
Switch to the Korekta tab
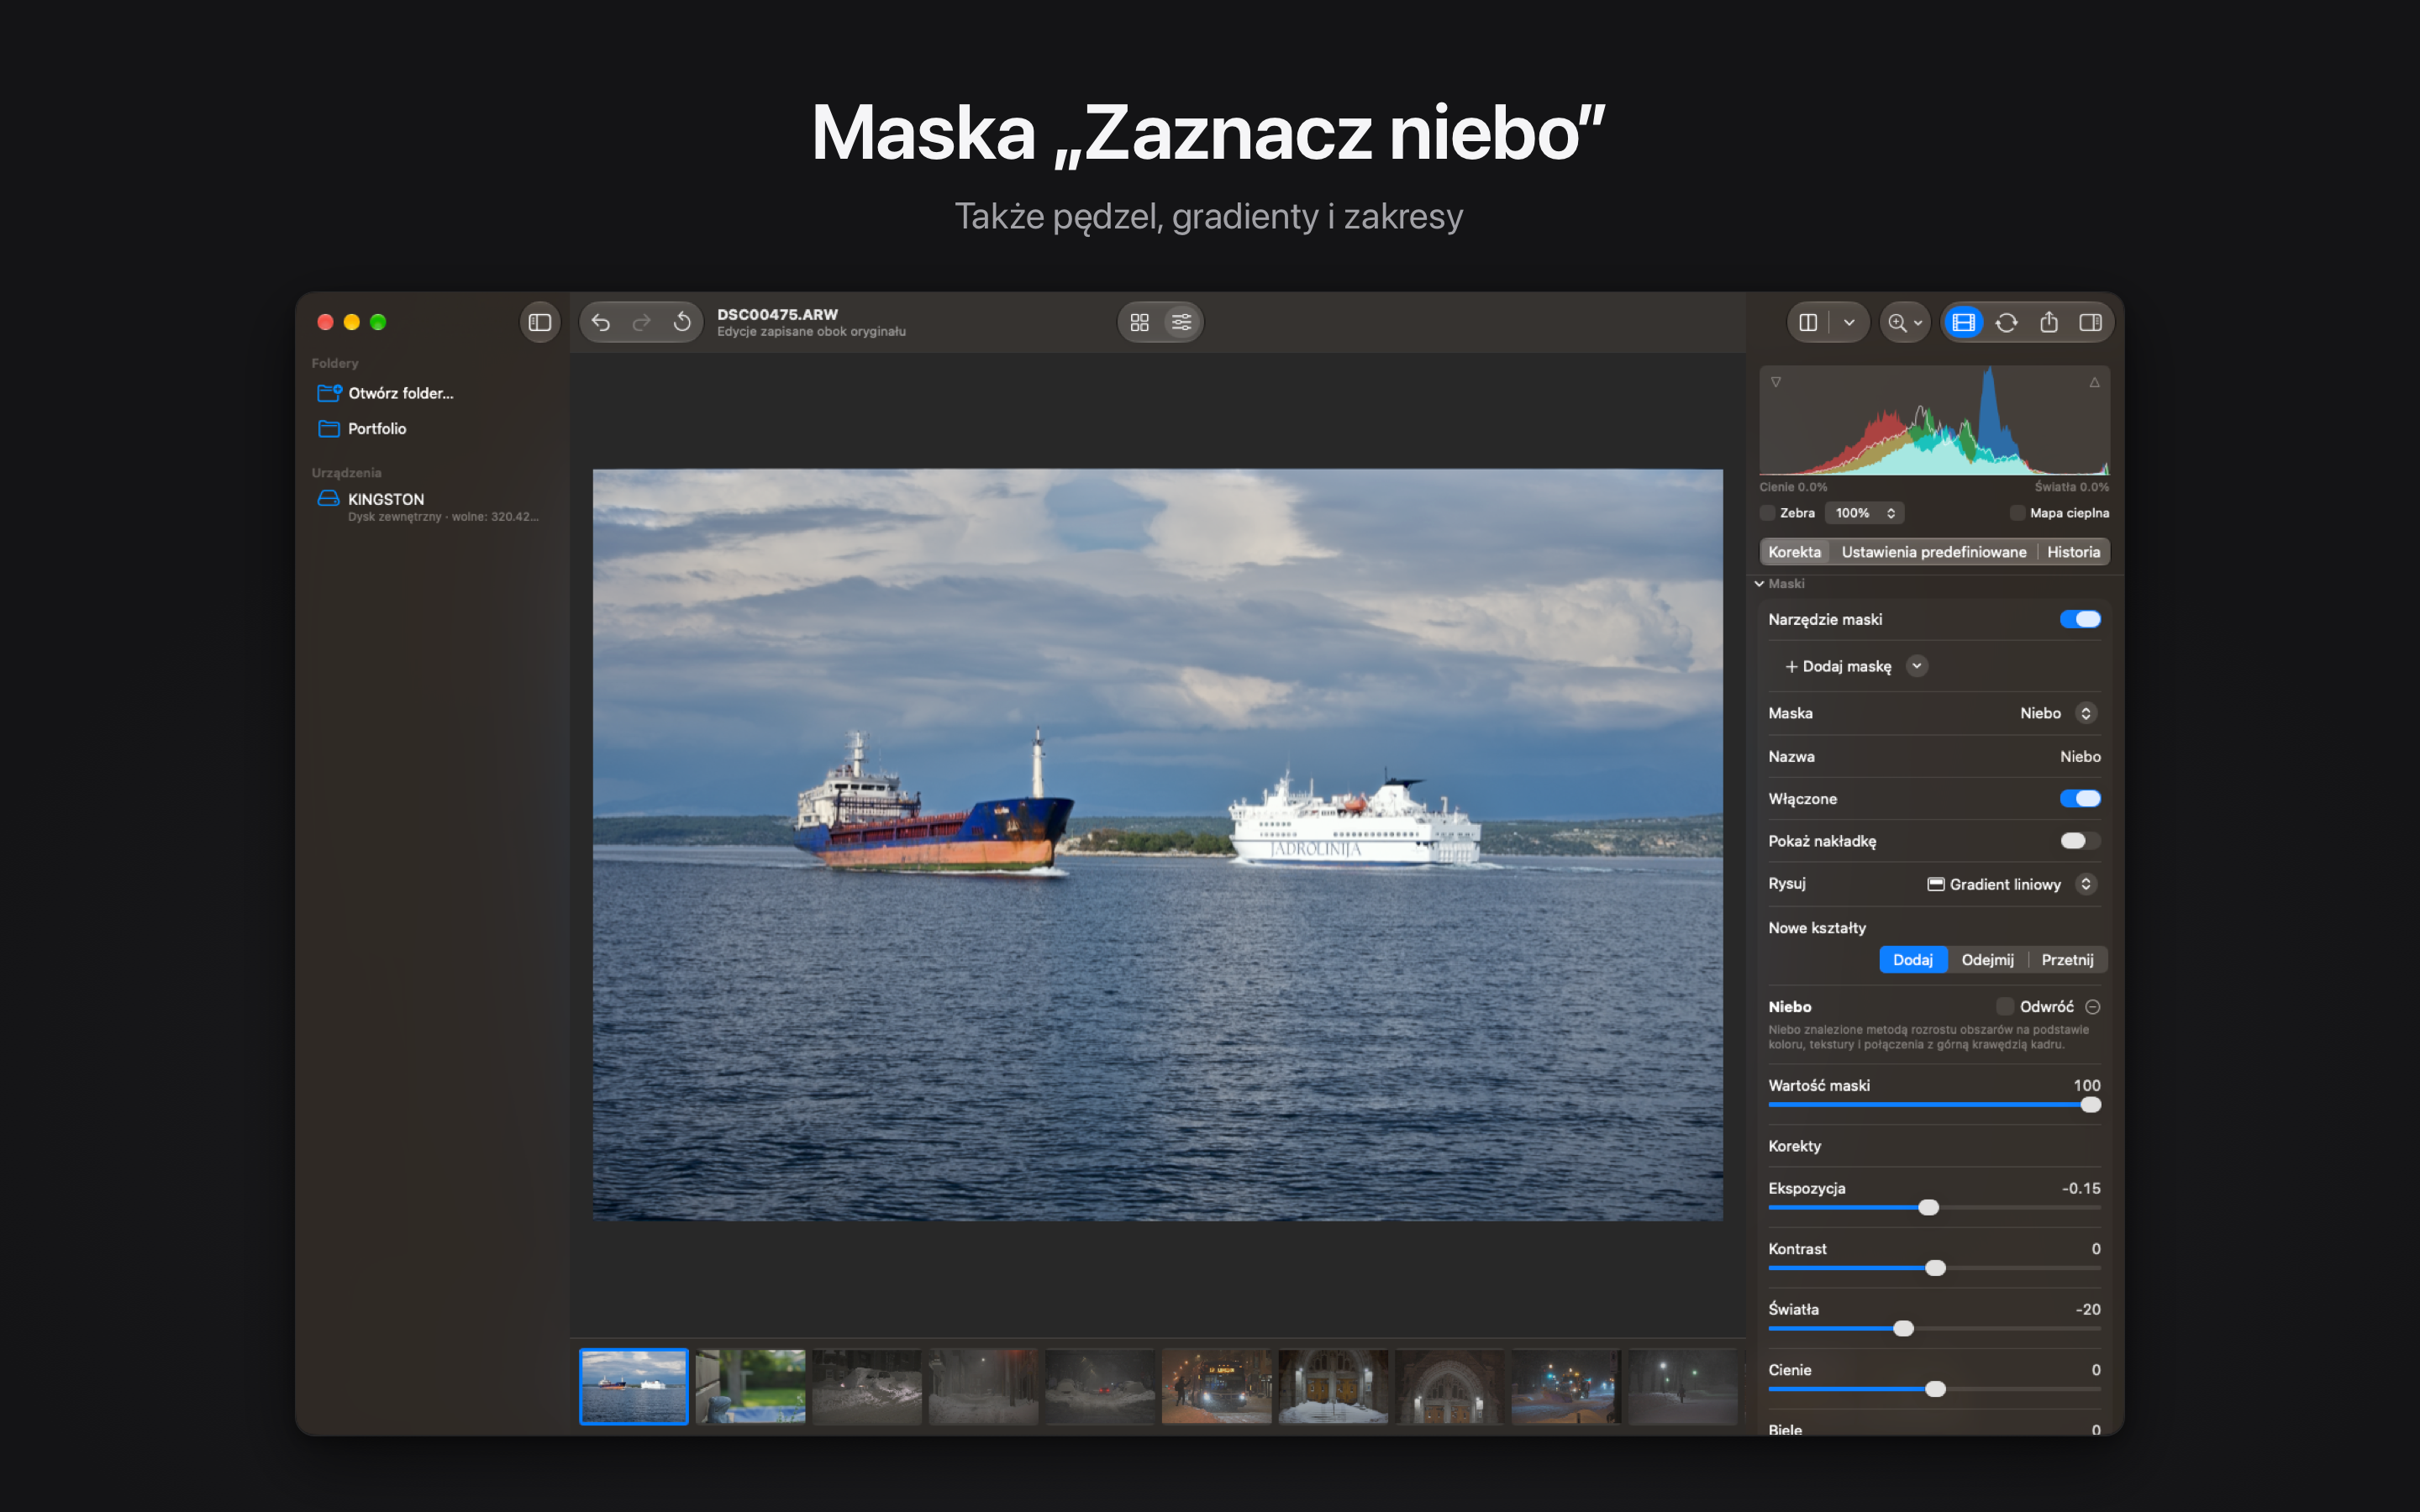pyautogui.click(x=1794, y=552)
